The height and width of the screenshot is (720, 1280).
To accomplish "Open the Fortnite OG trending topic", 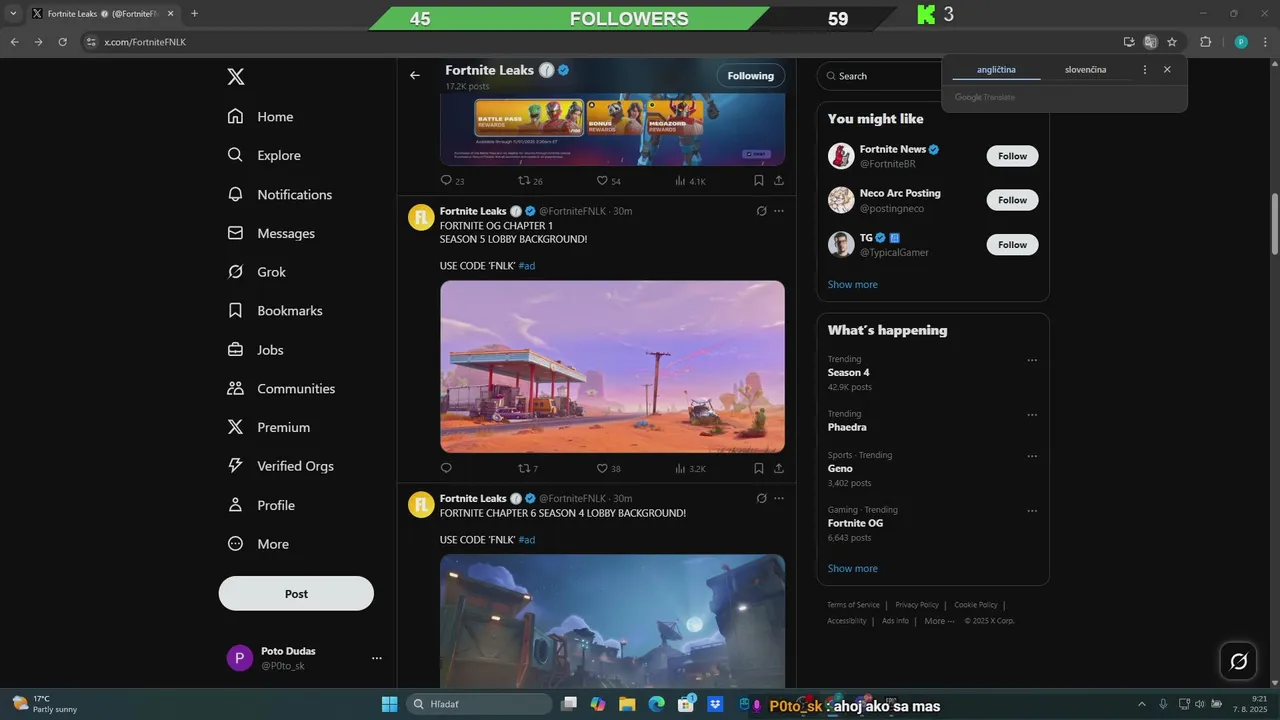I will tap(855, 523).
